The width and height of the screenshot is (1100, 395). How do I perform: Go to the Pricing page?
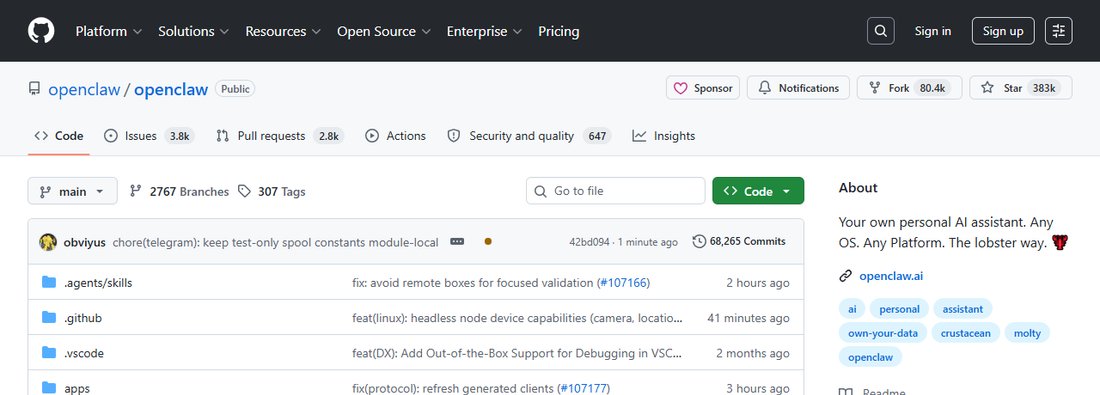tap(558, 31)
